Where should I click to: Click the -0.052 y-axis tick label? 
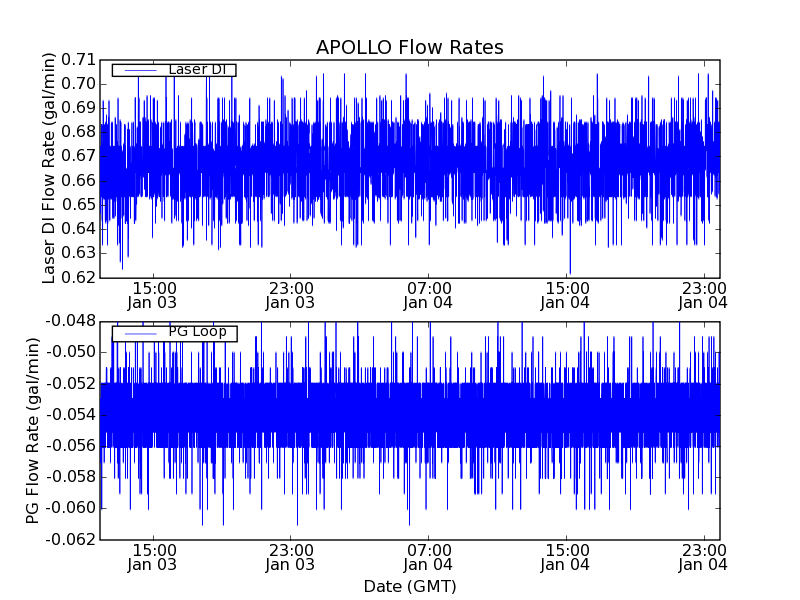(x=70, y=384)
